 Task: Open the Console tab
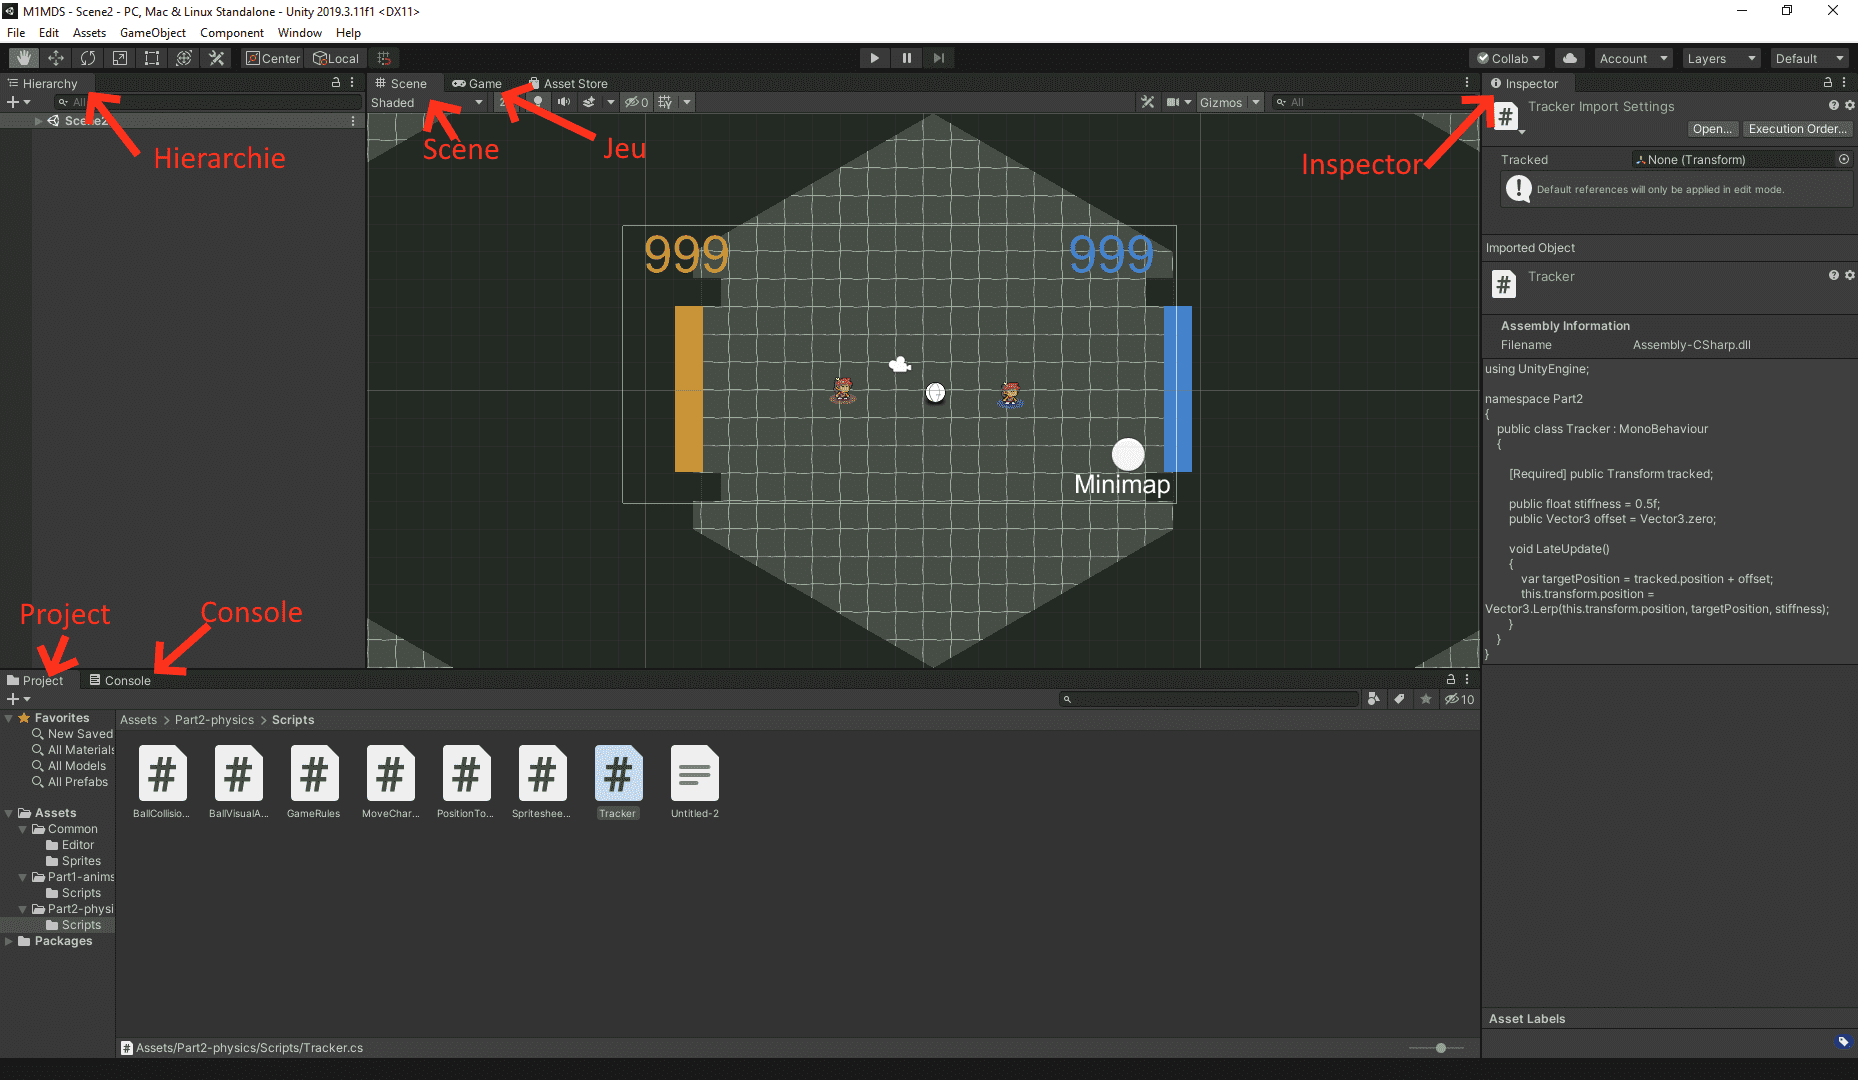120,680
